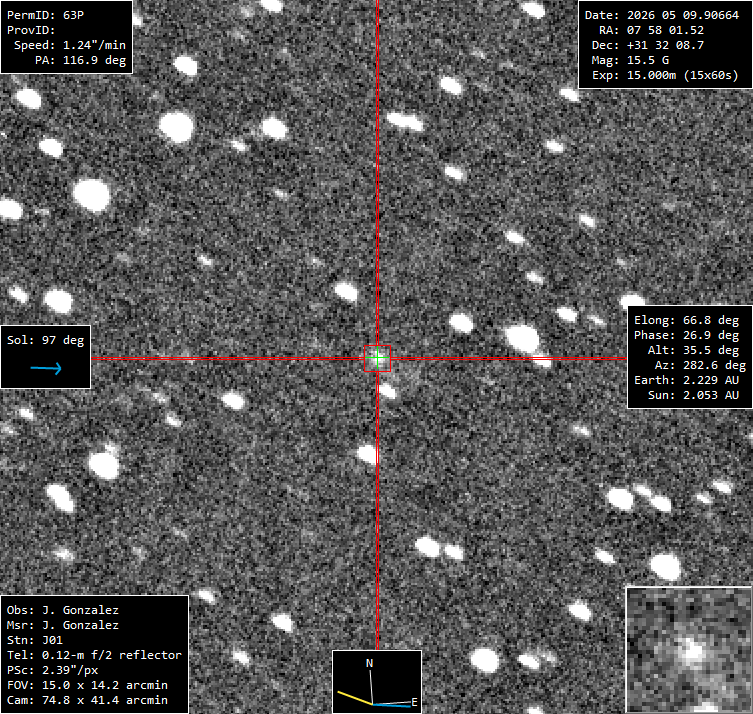Click the 'Stn: J01' line
This screenshot has height=714, width=753.
(x=35, y=640)
